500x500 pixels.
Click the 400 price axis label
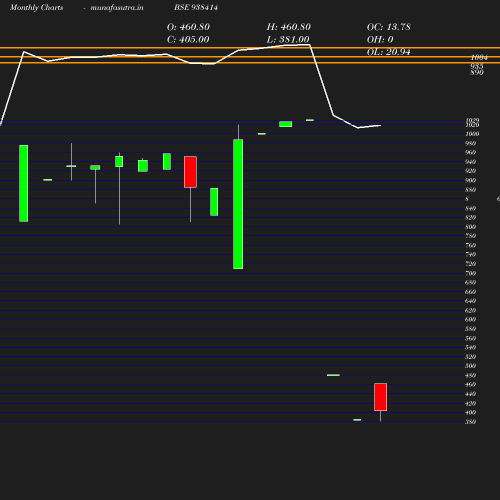[470, 412]
